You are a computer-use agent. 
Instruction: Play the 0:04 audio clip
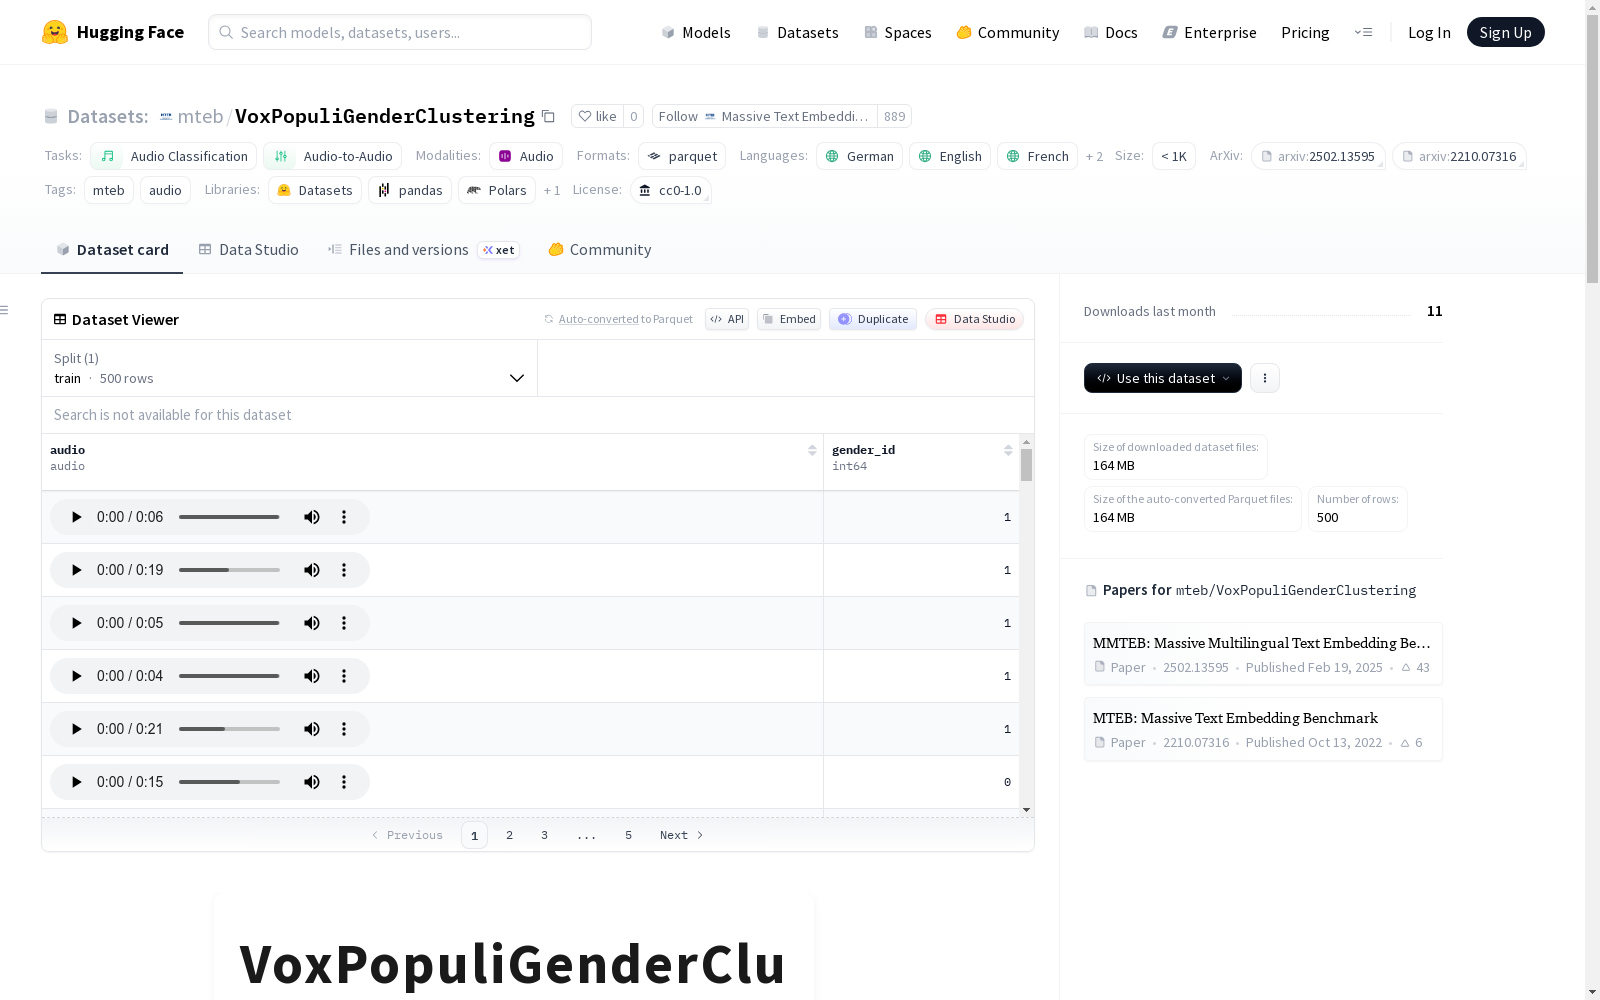[x=76, y=676]
